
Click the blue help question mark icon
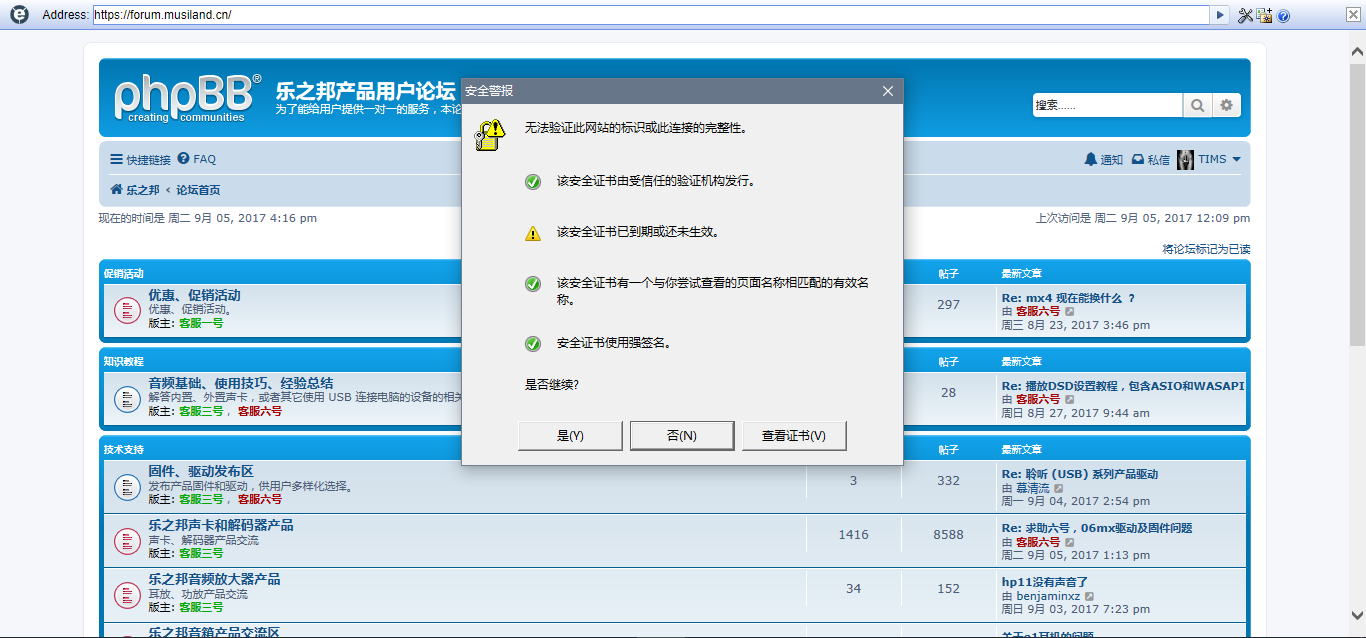point(1283,15)
